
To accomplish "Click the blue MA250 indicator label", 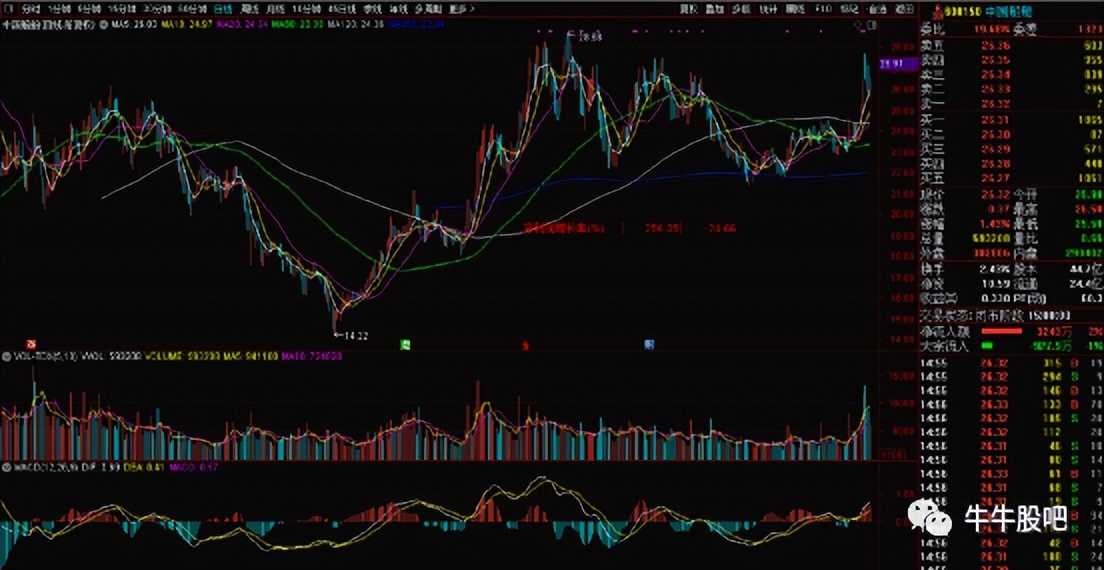I will click(416, 25).
